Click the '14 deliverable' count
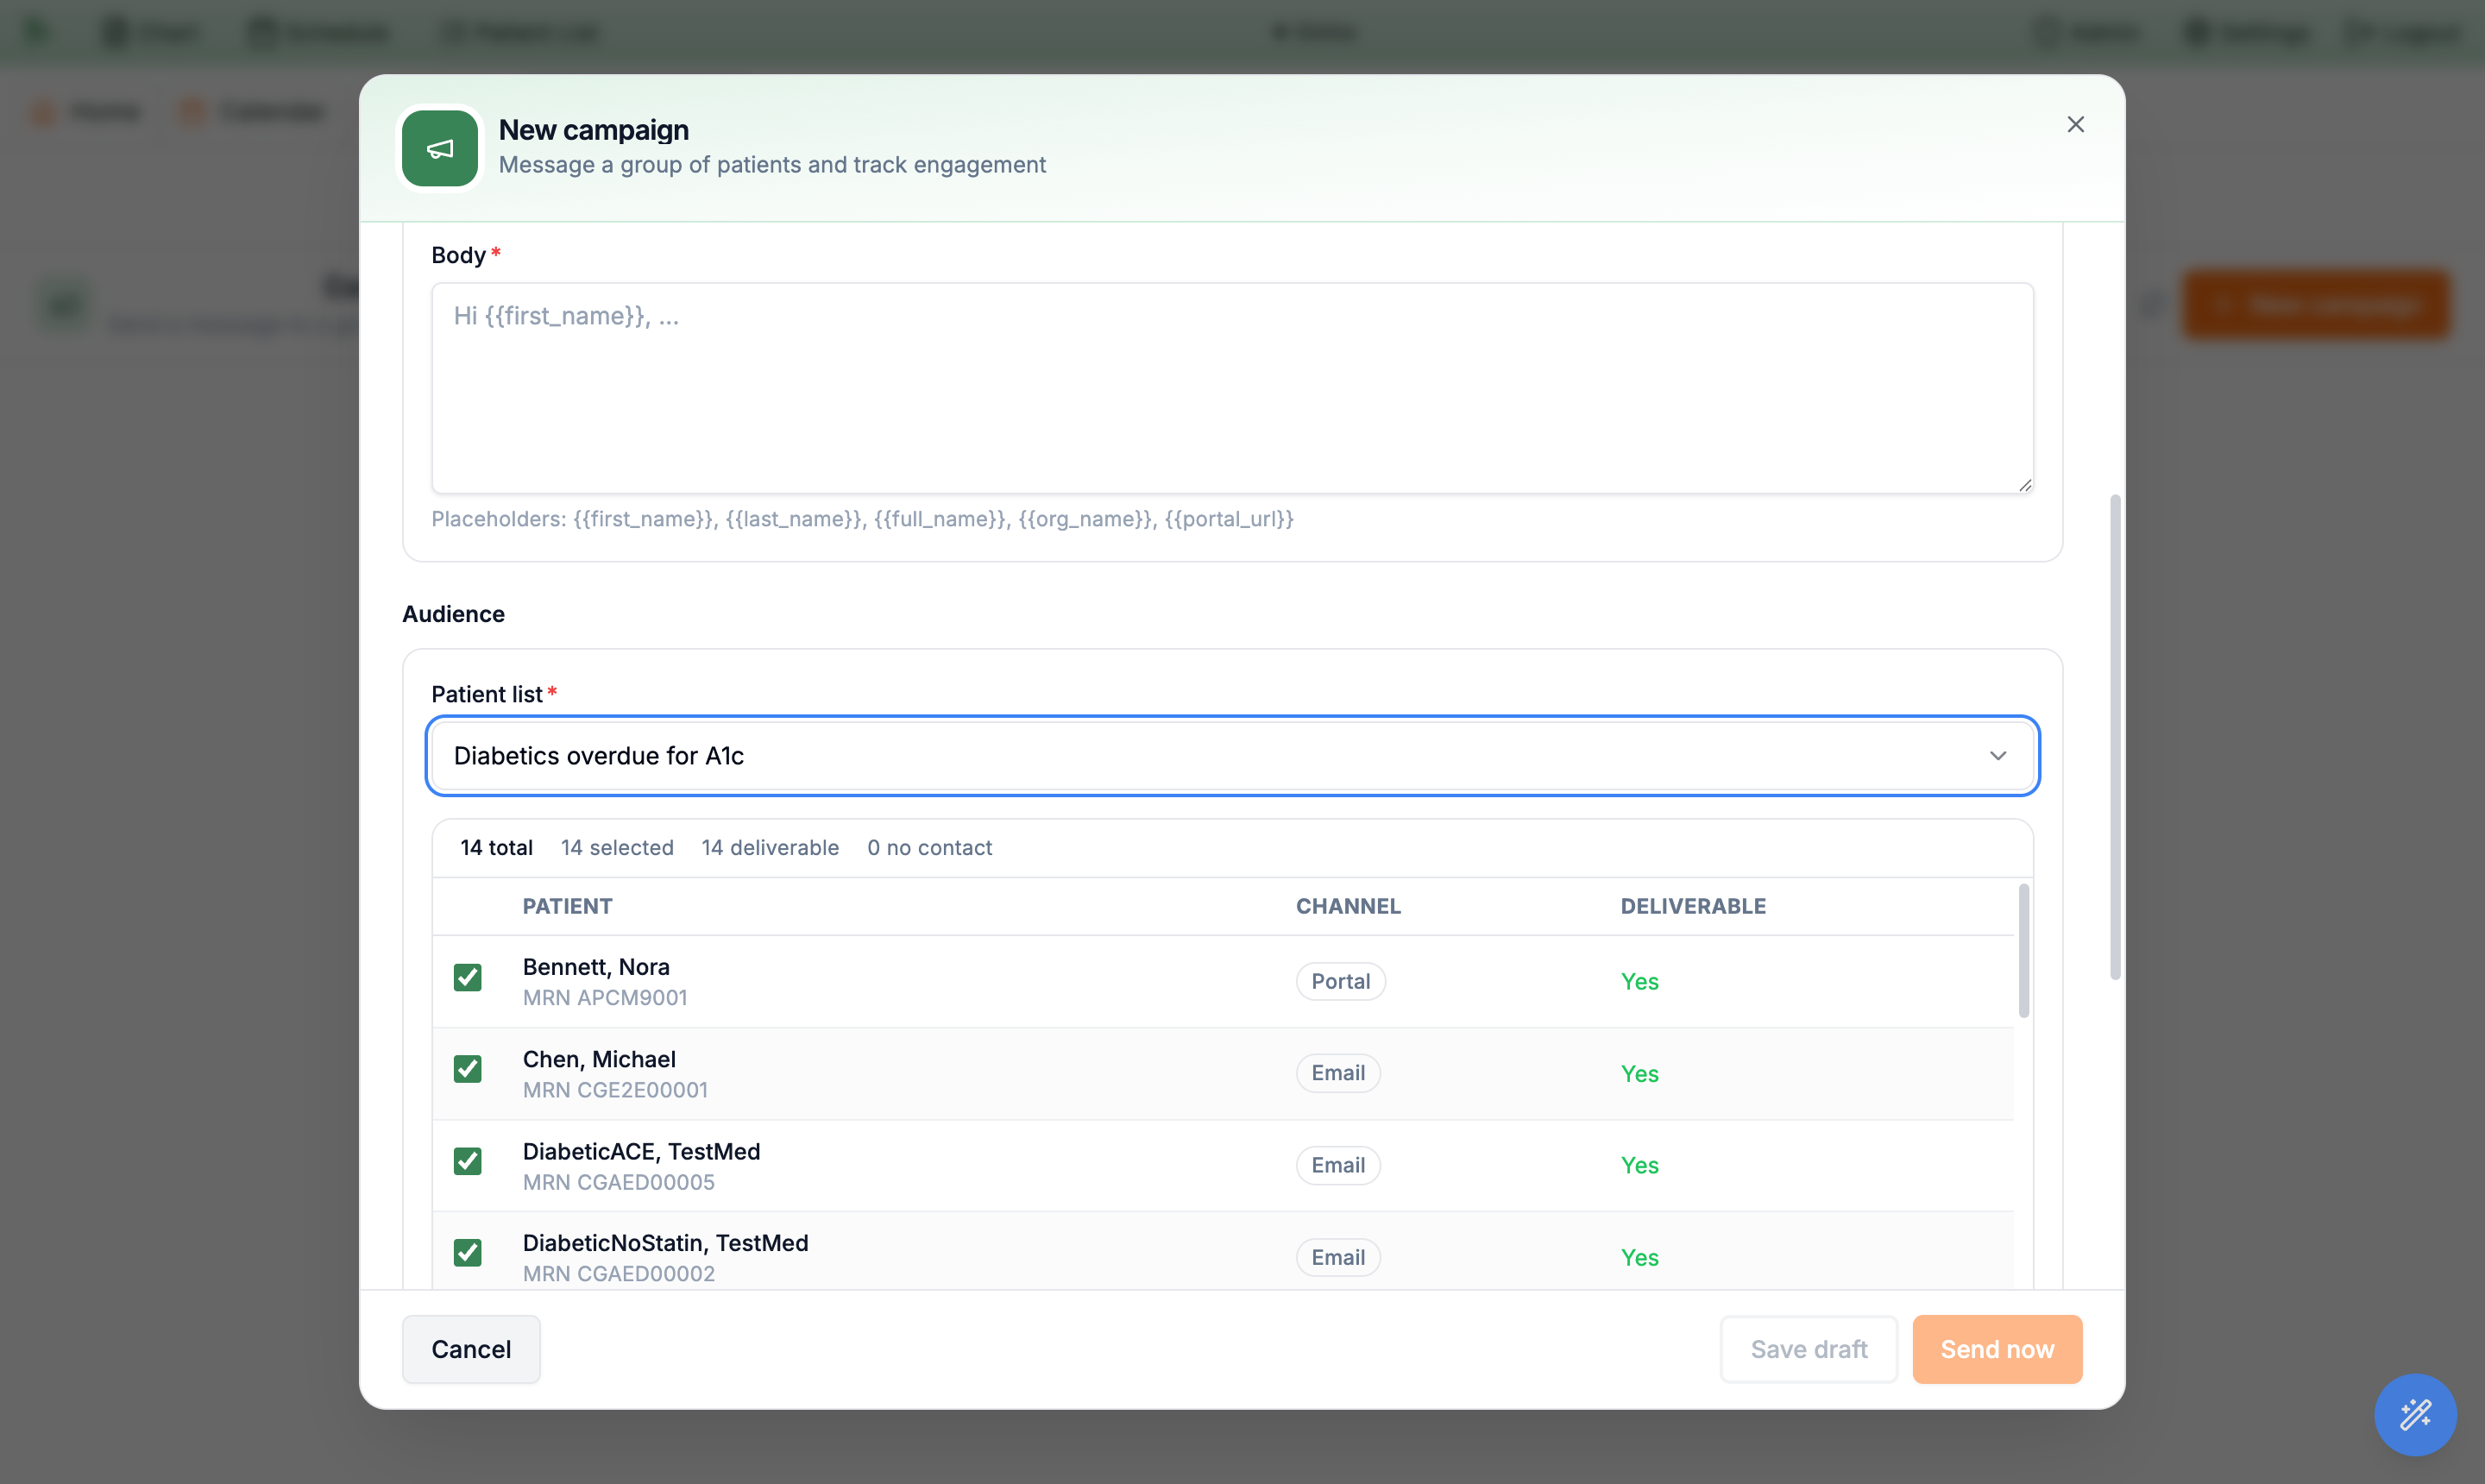Image resolution: width=2485 pixels, height=1484 pixels. pos(770,848)
